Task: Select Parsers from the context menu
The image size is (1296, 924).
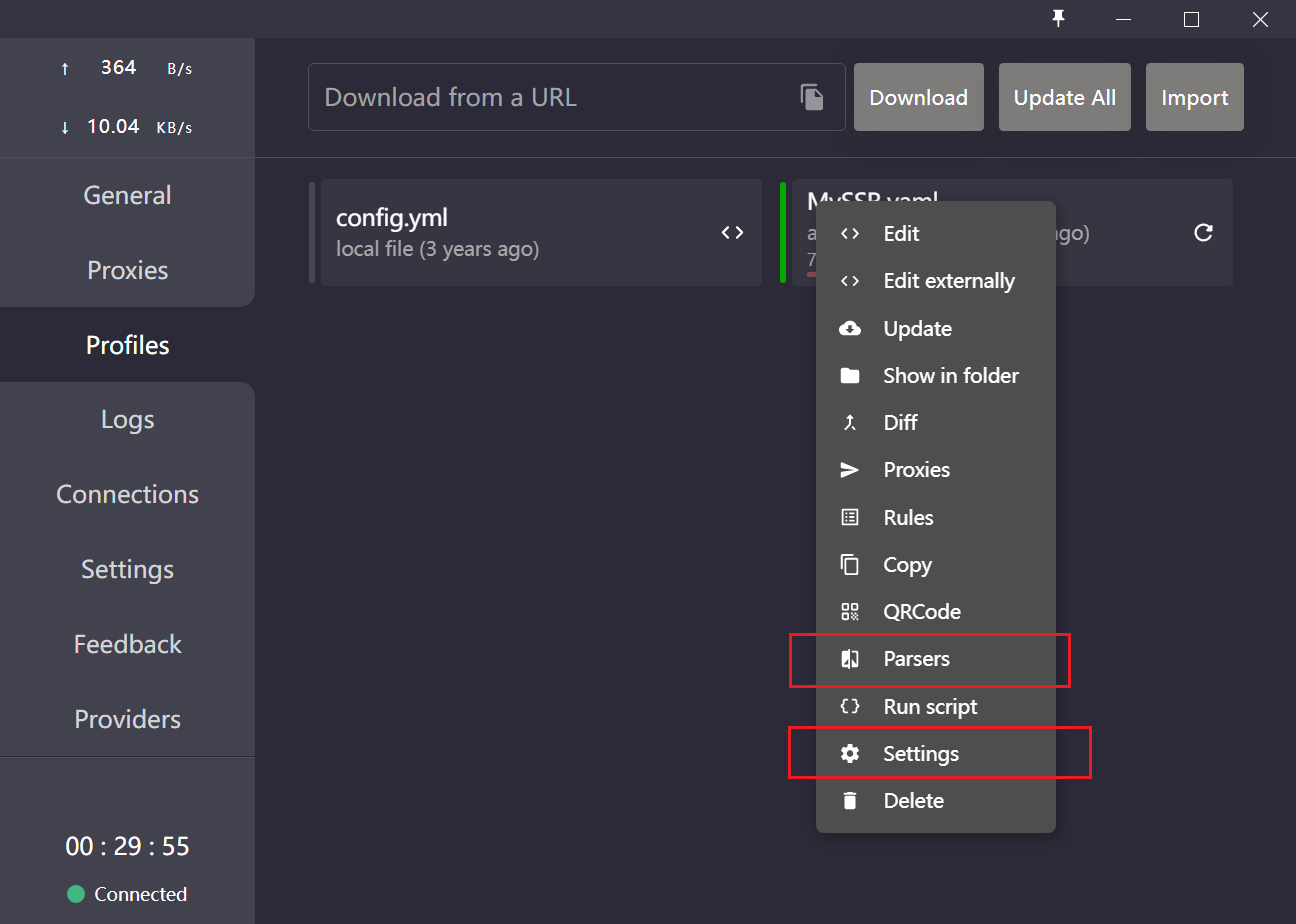Action: tap(916, 659)
